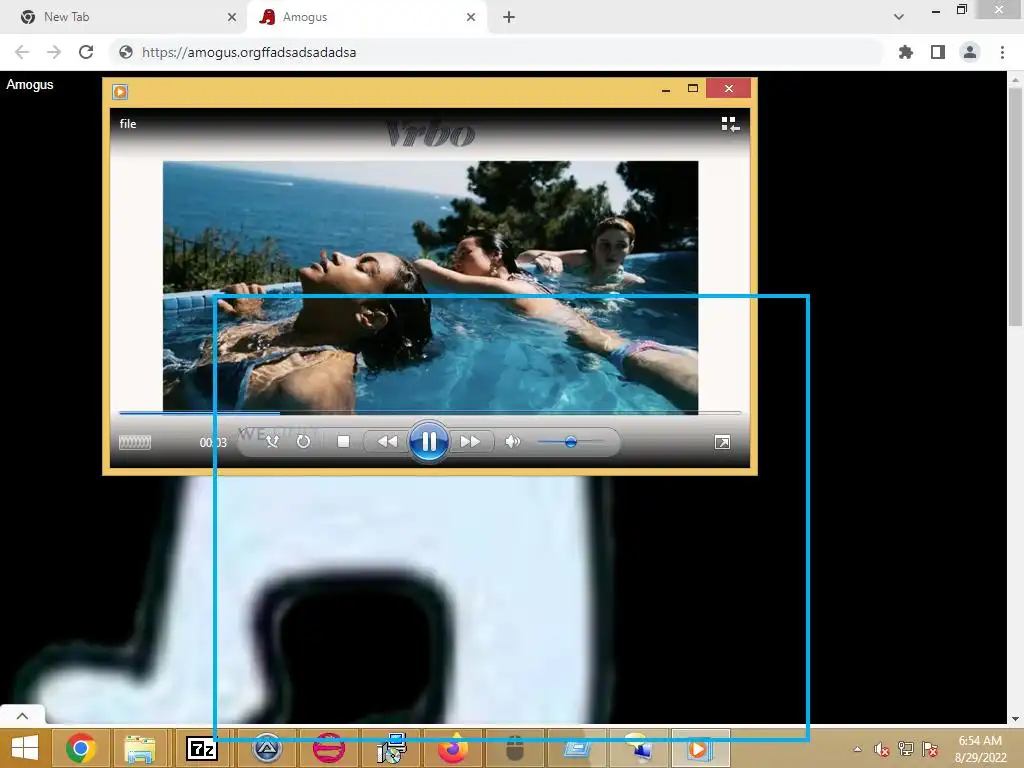Mute the media player speaker icon

pyautogui.click(x=513, y=442)
